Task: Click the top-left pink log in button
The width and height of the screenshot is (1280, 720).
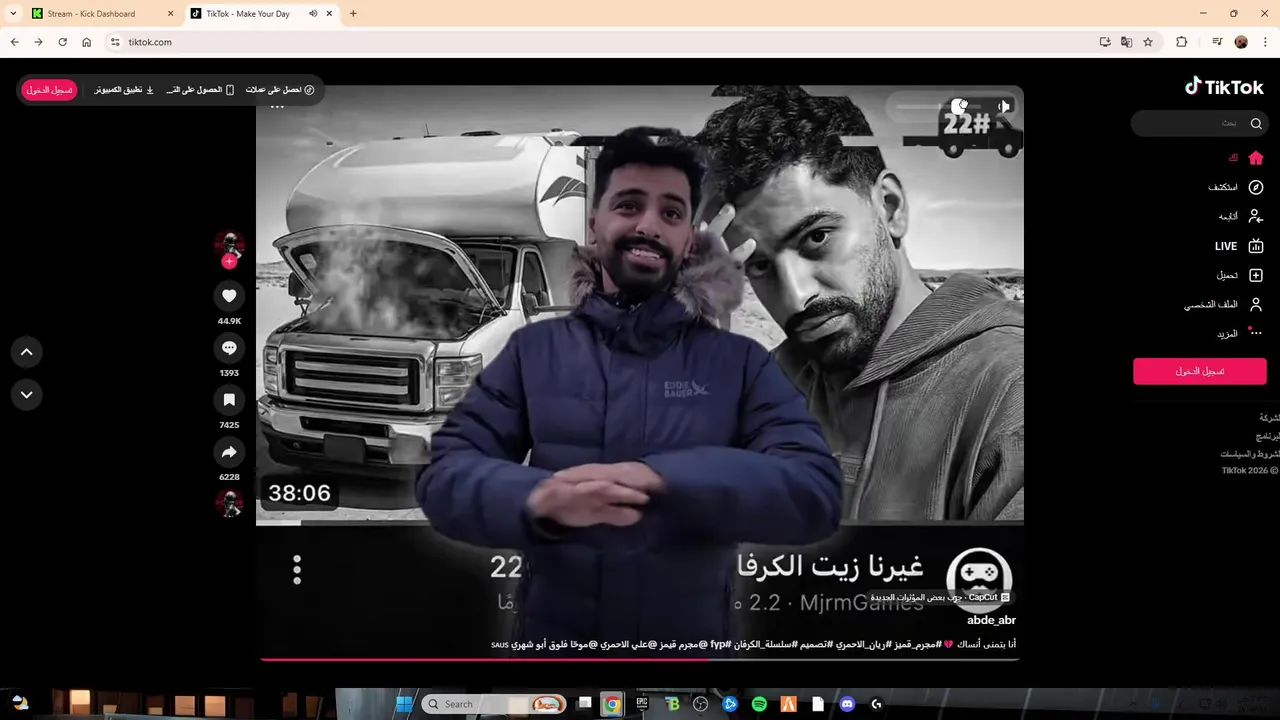Action: tap(50, 90)
